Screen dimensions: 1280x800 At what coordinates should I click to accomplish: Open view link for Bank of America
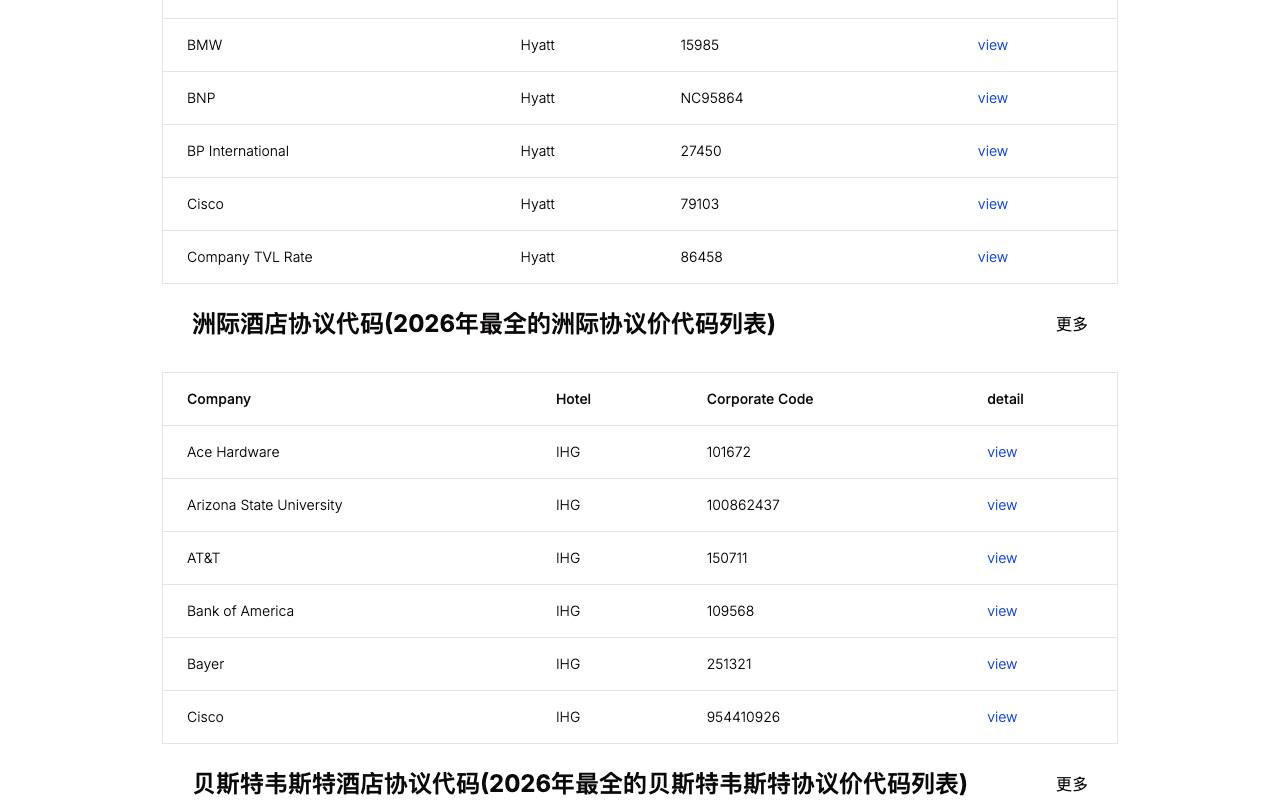point(1002,611)
